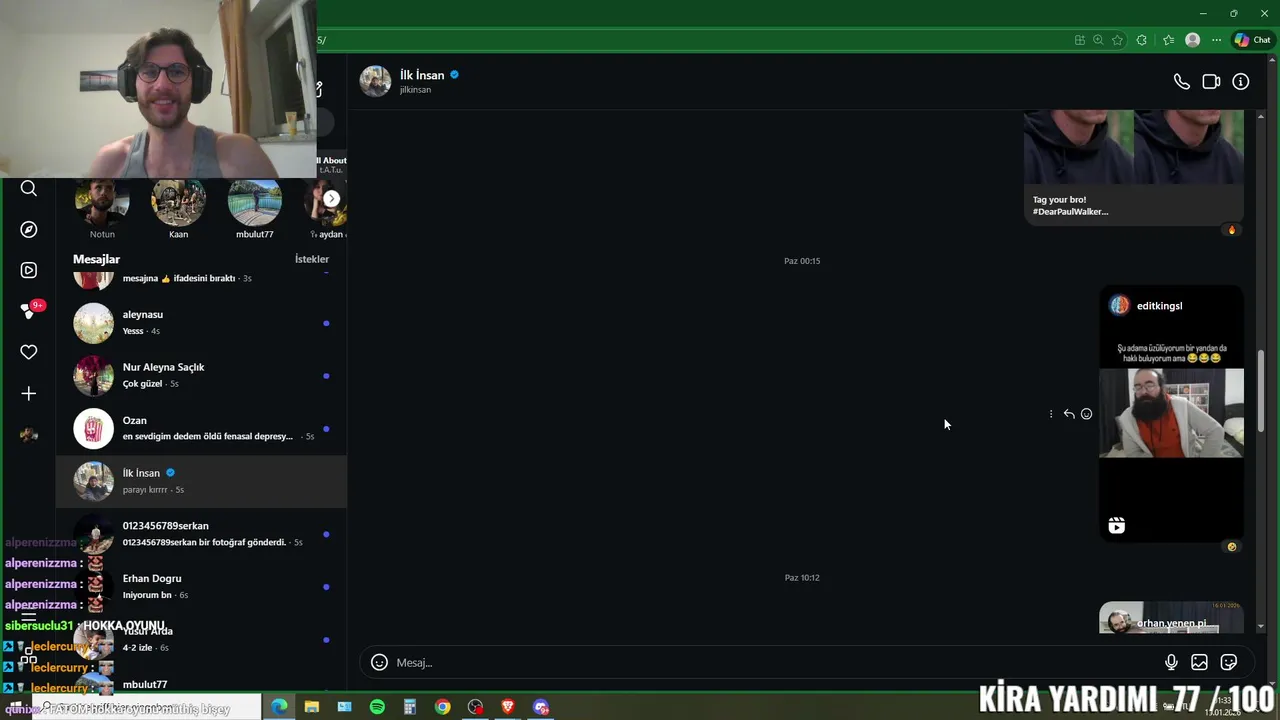Click the chat vertical scrollbar thumb

point(1261,391)
